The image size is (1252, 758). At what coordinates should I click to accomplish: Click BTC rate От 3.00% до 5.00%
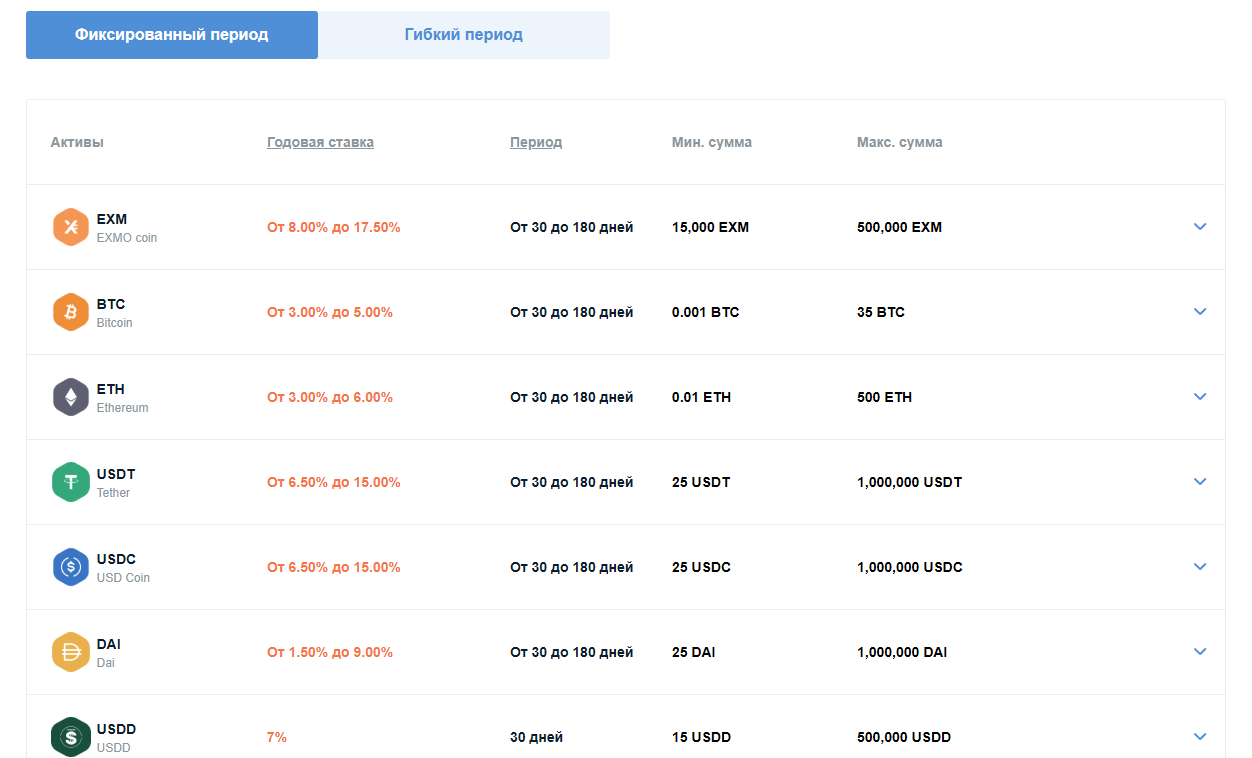coord(330,312)
